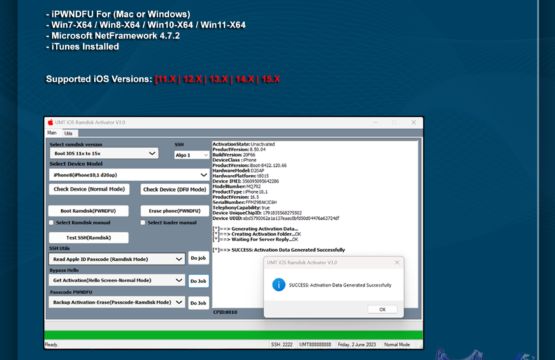Click the Device UDID log line
This screenshot has width=555, height=360.
pyautogui.click(x=276, y=218)
